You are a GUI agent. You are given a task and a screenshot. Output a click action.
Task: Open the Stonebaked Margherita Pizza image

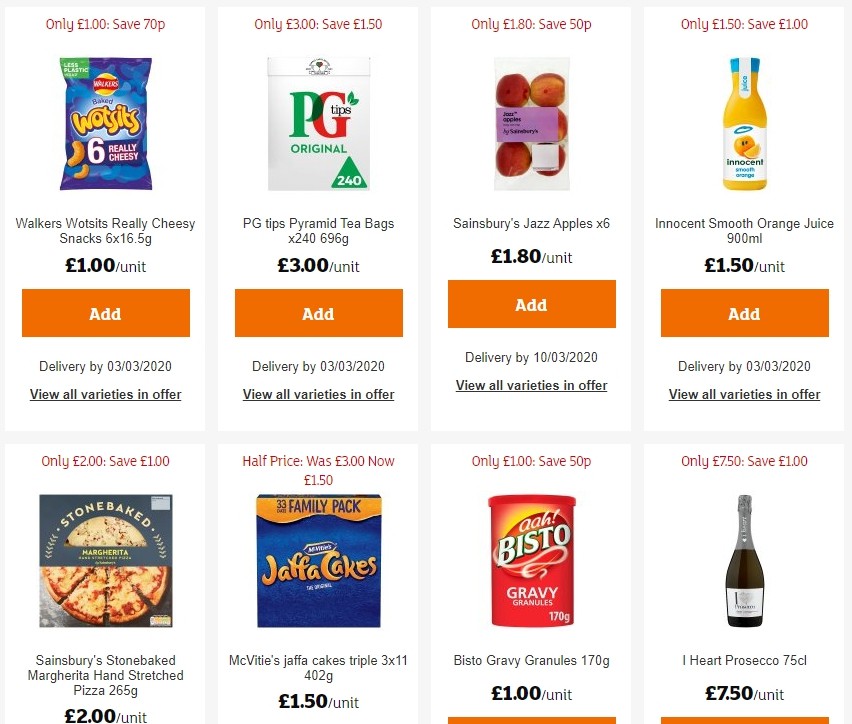tap(105, 561)
